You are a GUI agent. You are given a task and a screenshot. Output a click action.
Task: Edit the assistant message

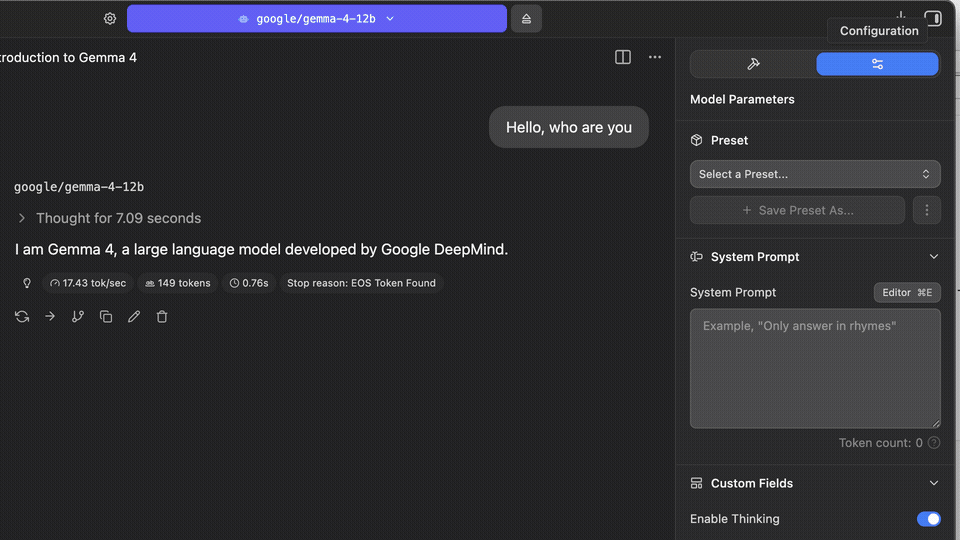click(134, 317)
